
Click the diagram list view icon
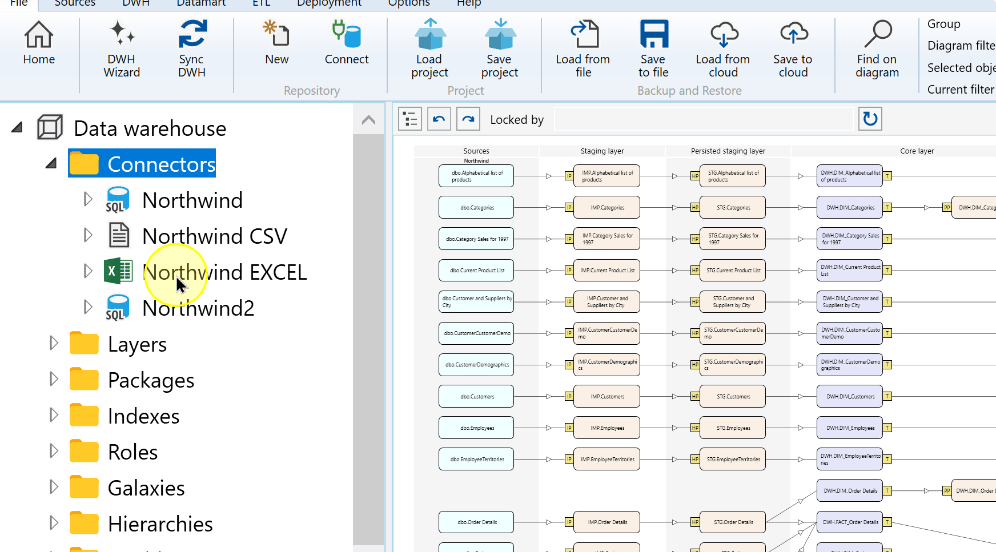[x=410, y=119]
